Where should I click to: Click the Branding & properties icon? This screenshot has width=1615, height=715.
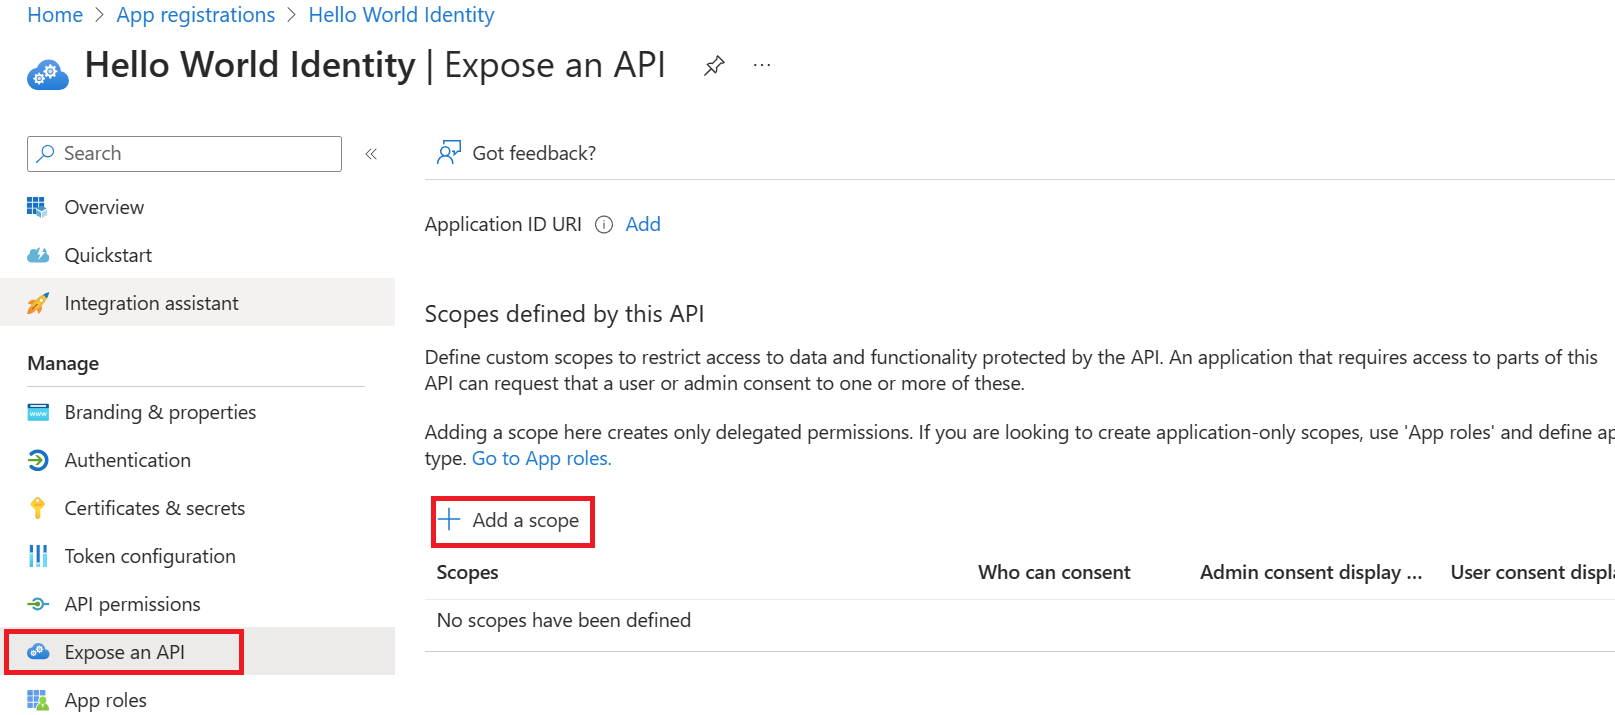click(x=38, y=412)
